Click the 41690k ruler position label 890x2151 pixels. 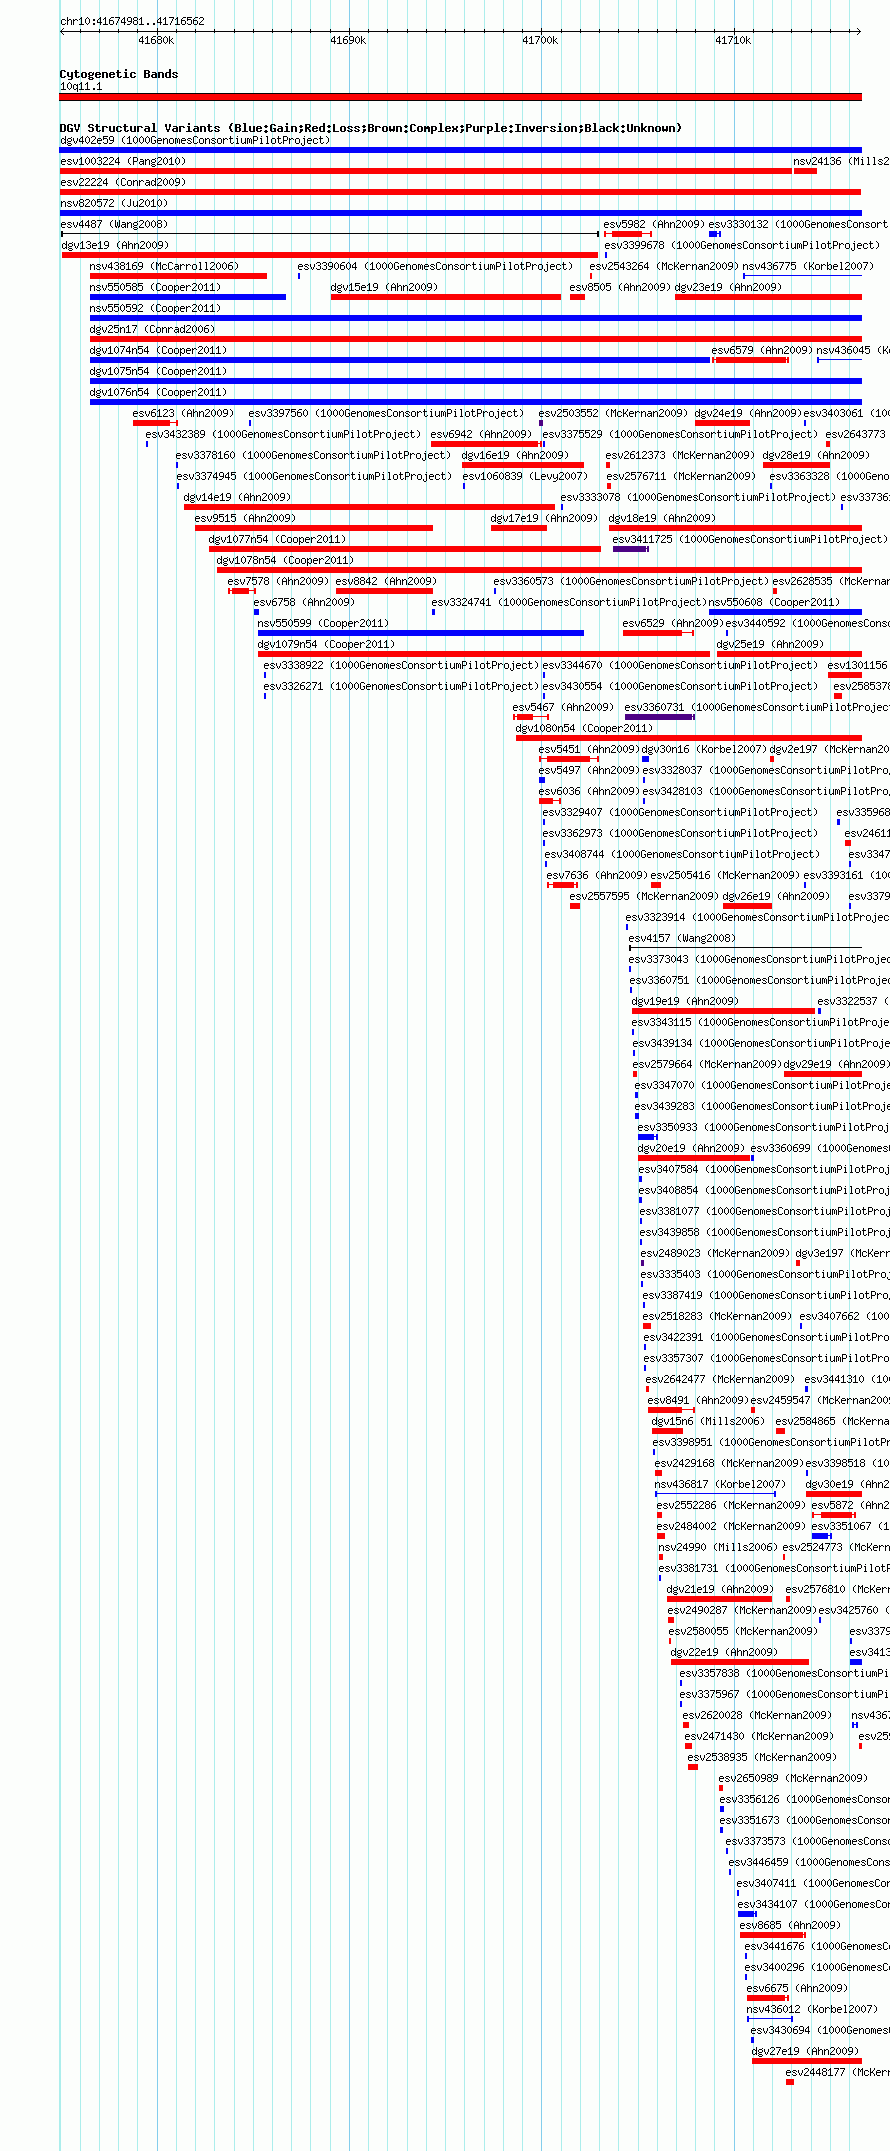[x=348, y=40]
